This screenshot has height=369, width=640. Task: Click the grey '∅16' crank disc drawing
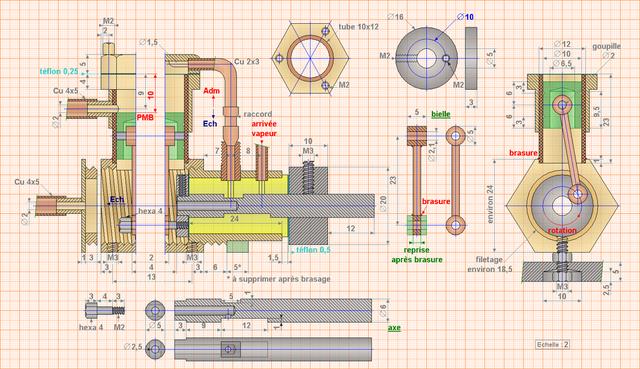pos(427,58)
